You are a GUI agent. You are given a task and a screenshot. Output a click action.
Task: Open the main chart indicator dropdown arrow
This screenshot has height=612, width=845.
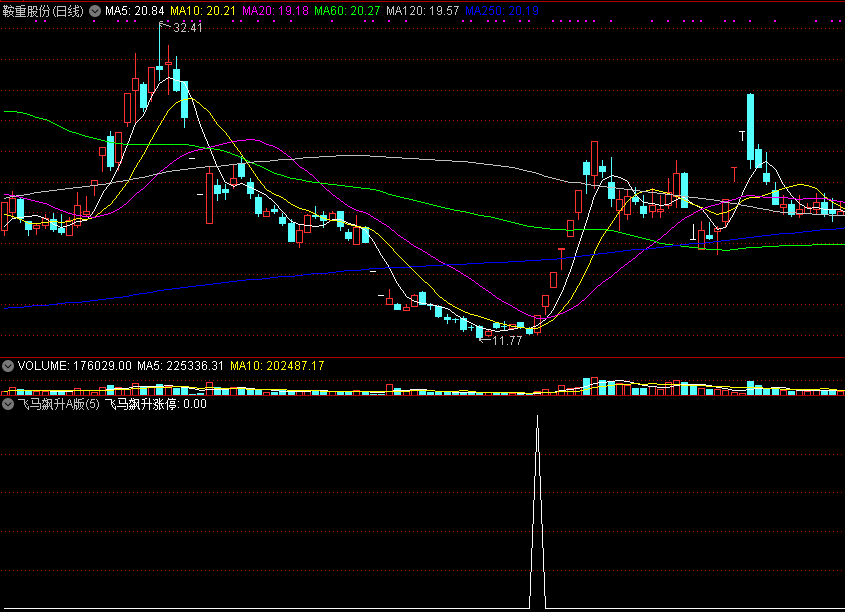coord(95,11)
